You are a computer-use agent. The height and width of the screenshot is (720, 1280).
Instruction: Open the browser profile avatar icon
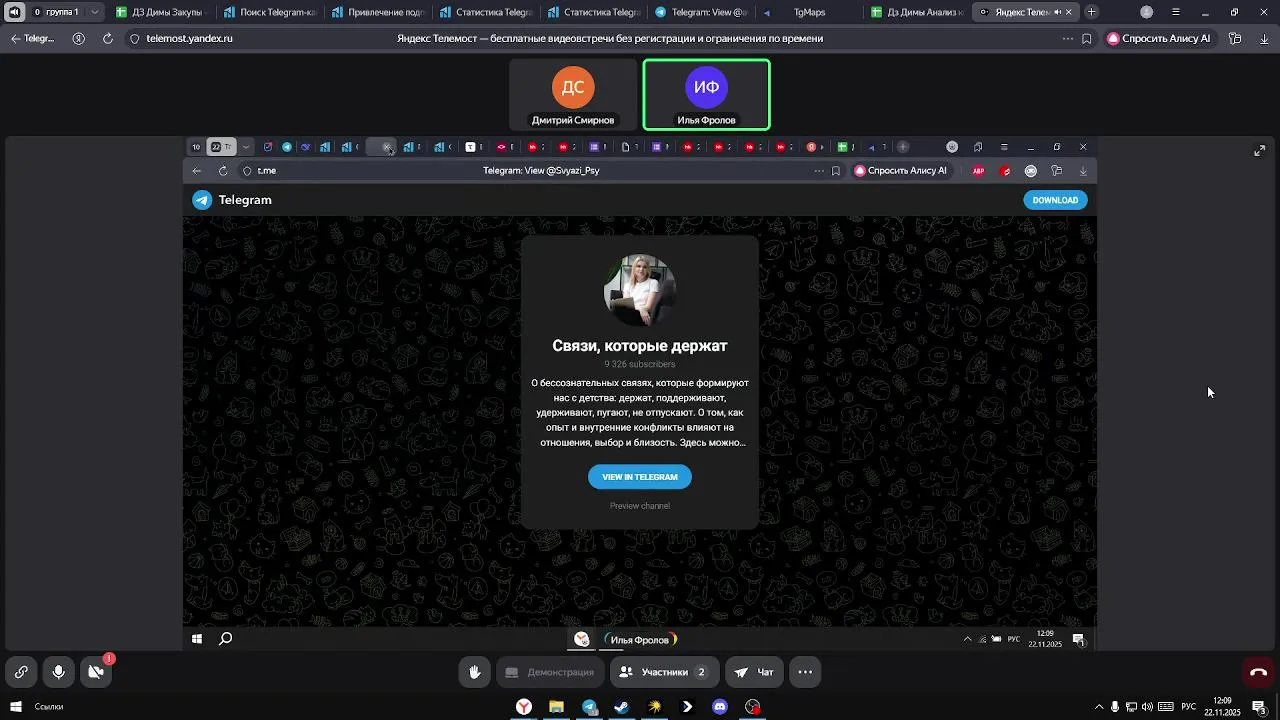(x=1147, y=12)
